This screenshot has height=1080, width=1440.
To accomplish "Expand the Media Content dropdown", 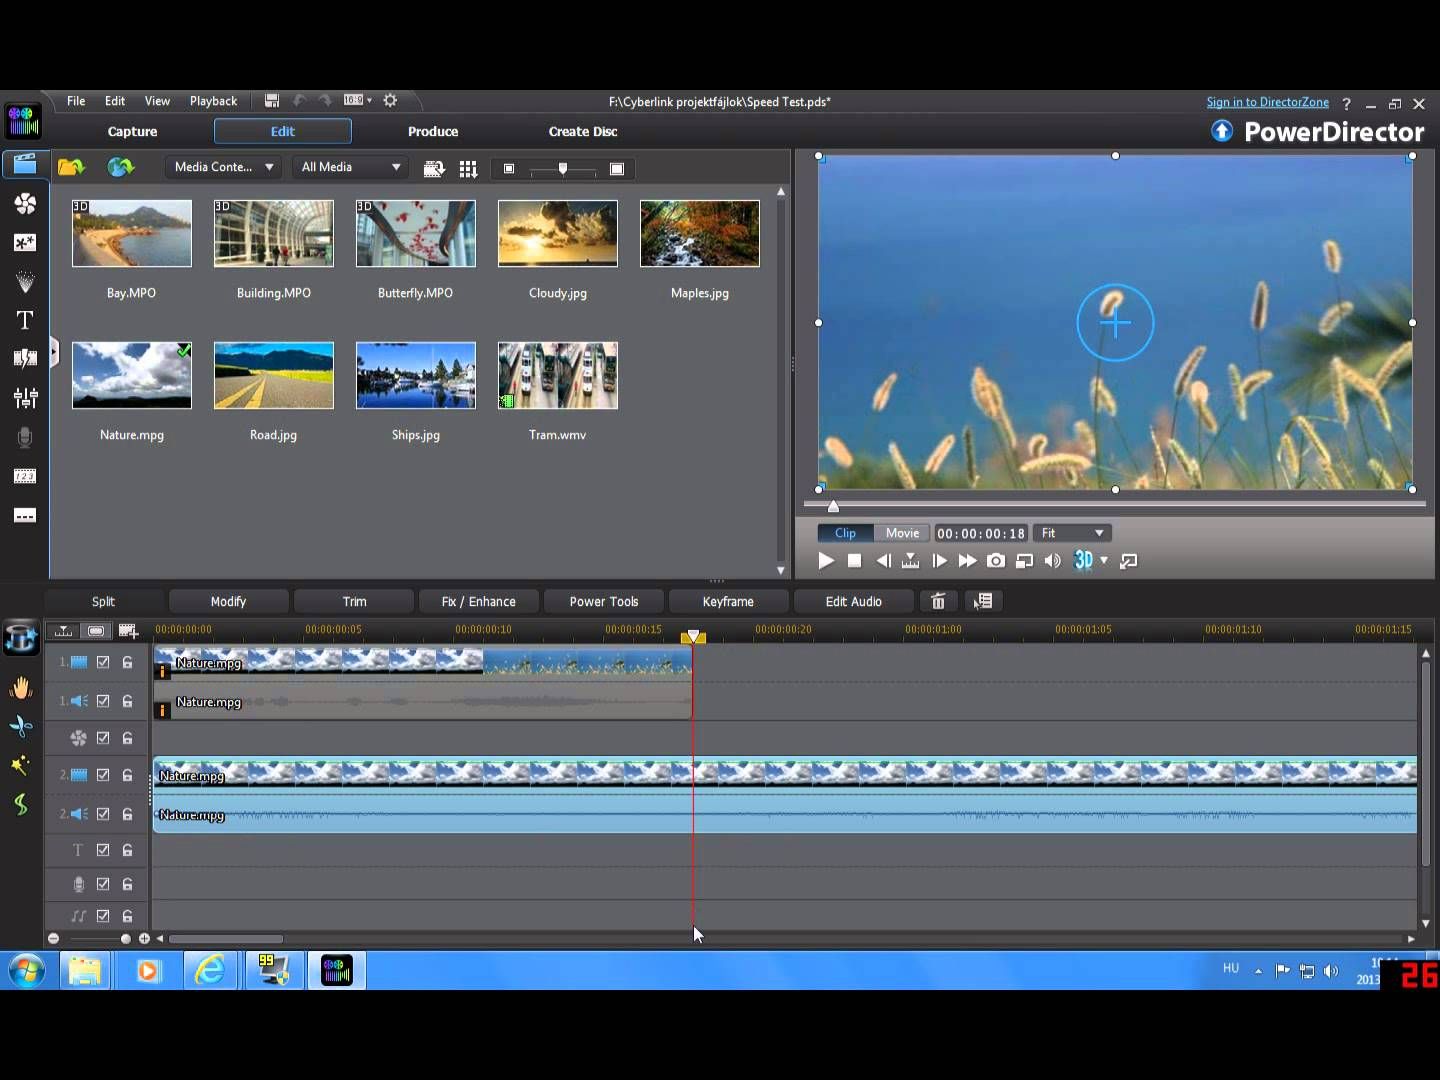I will point(223,167).
